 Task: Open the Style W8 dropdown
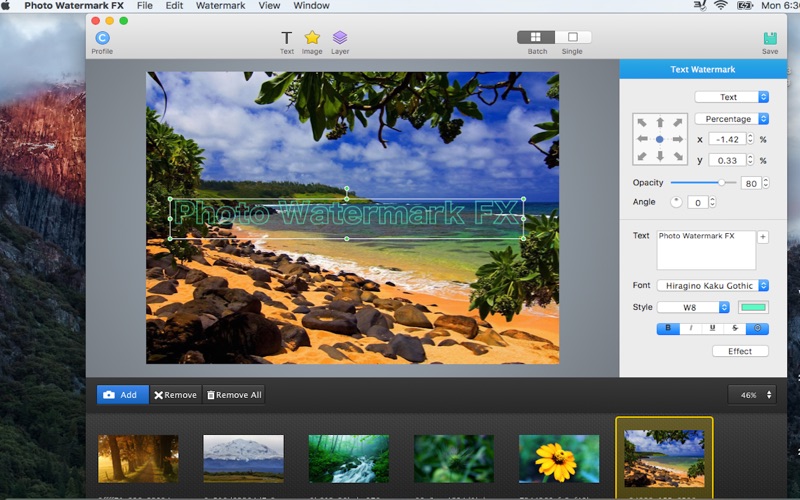(693, 307)
